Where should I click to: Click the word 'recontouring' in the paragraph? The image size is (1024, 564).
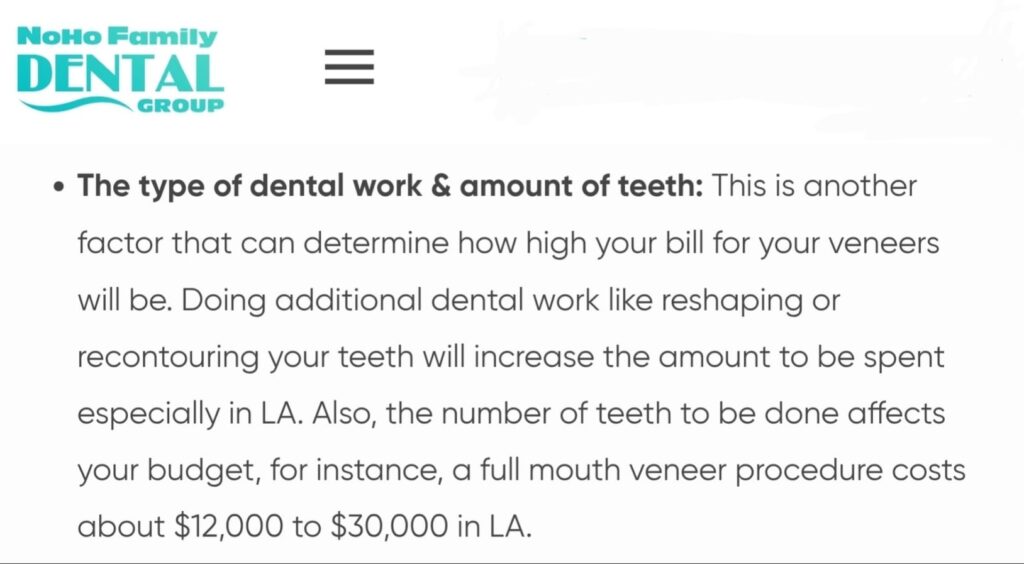coord(168,358)
